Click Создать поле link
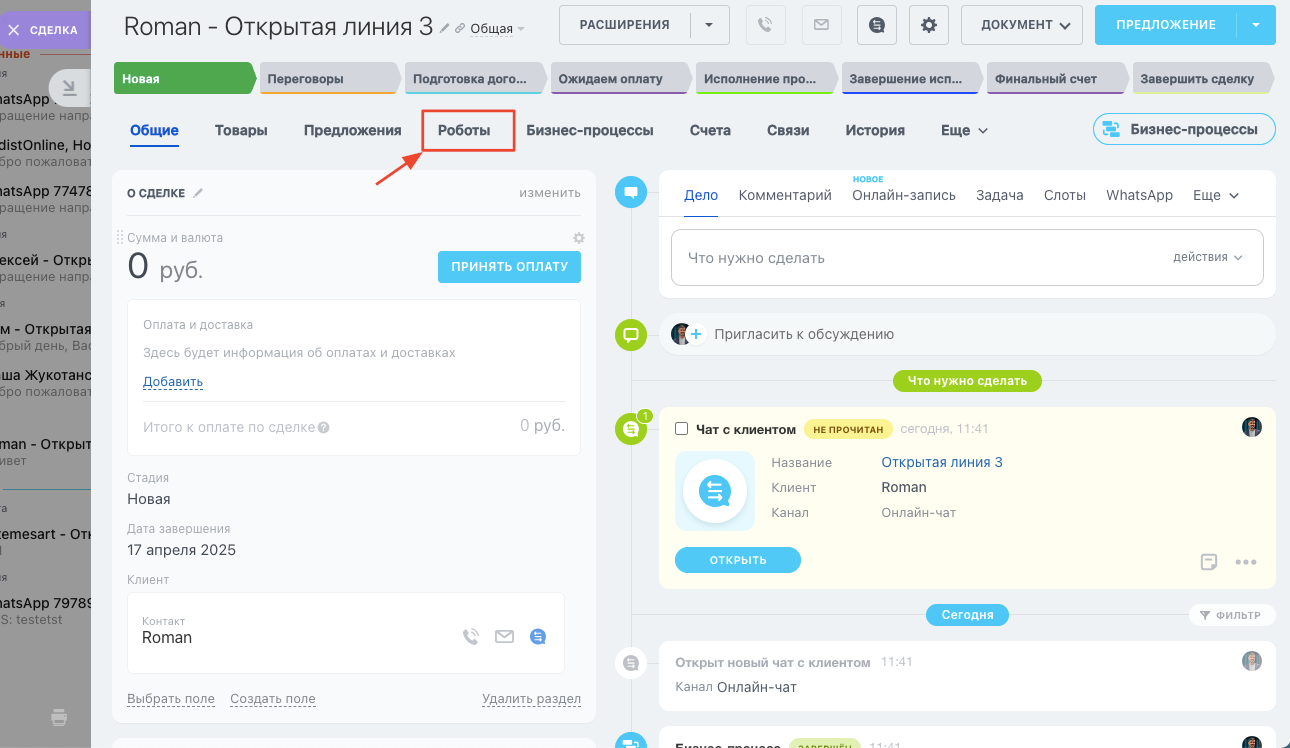Image resolution: width=1290 pixels, height=748 pixels. (273, 699)
